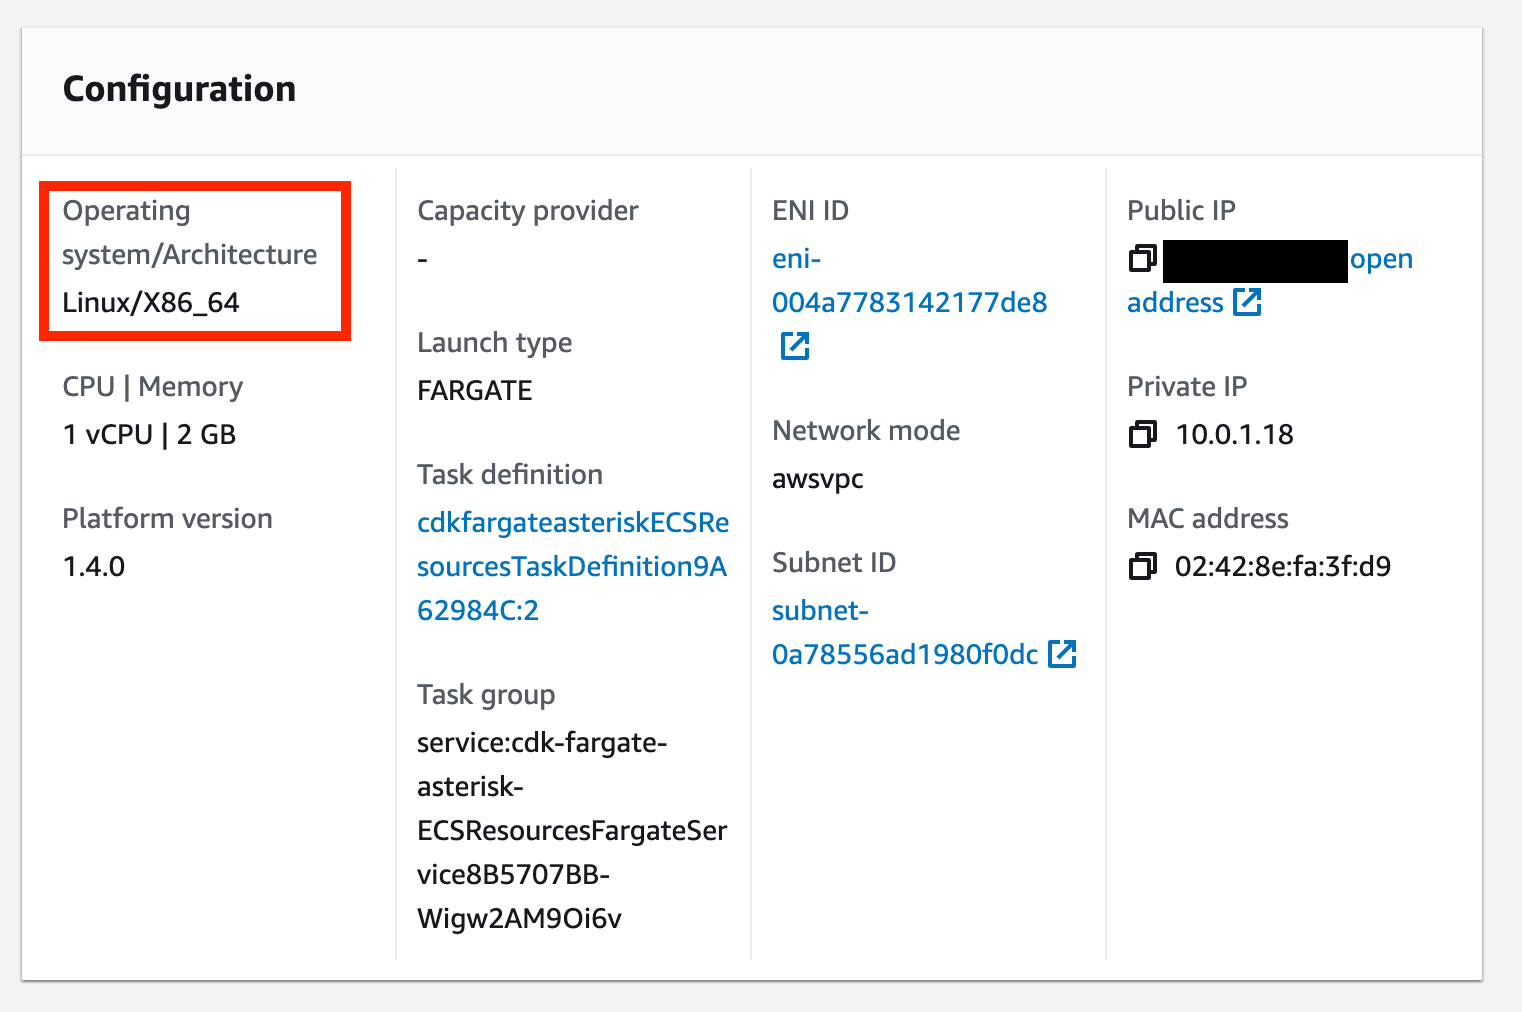Image resolution: width=1522 pixels, height=1012 pixels.
Task: Click external link icon beside open address
Action: tap(1247, 302)
